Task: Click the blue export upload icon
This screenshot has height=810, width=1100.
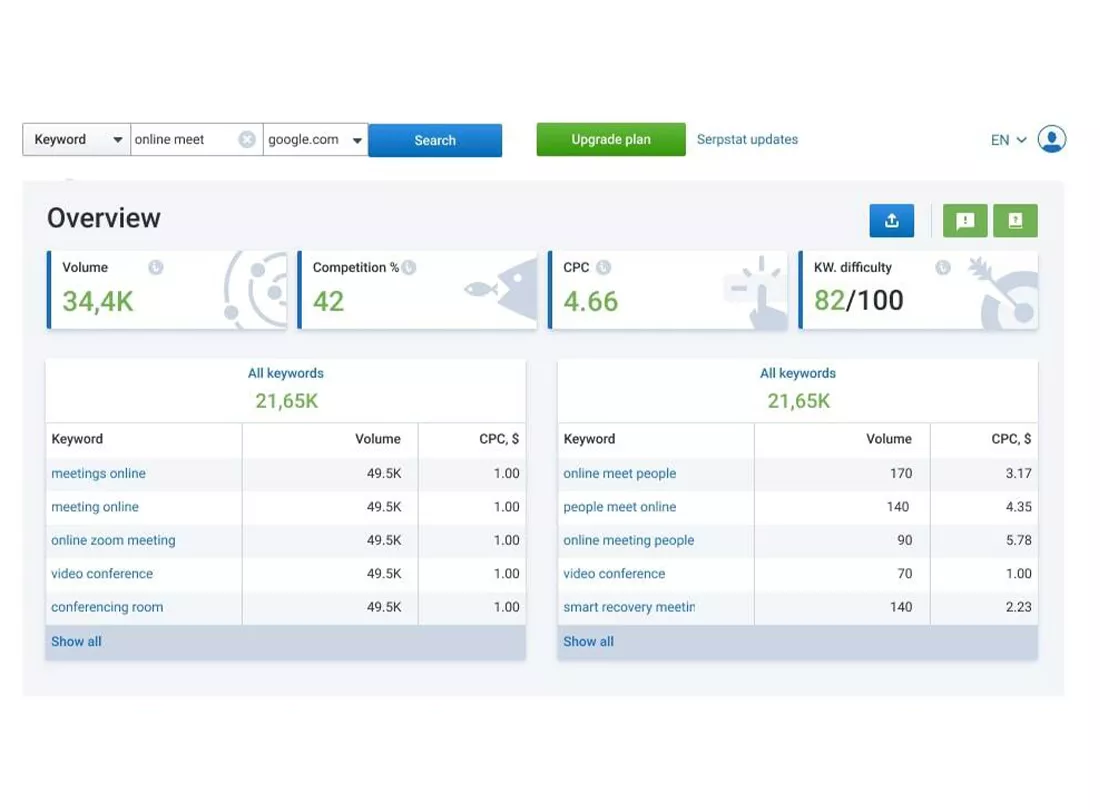Action: click(891, 221)
